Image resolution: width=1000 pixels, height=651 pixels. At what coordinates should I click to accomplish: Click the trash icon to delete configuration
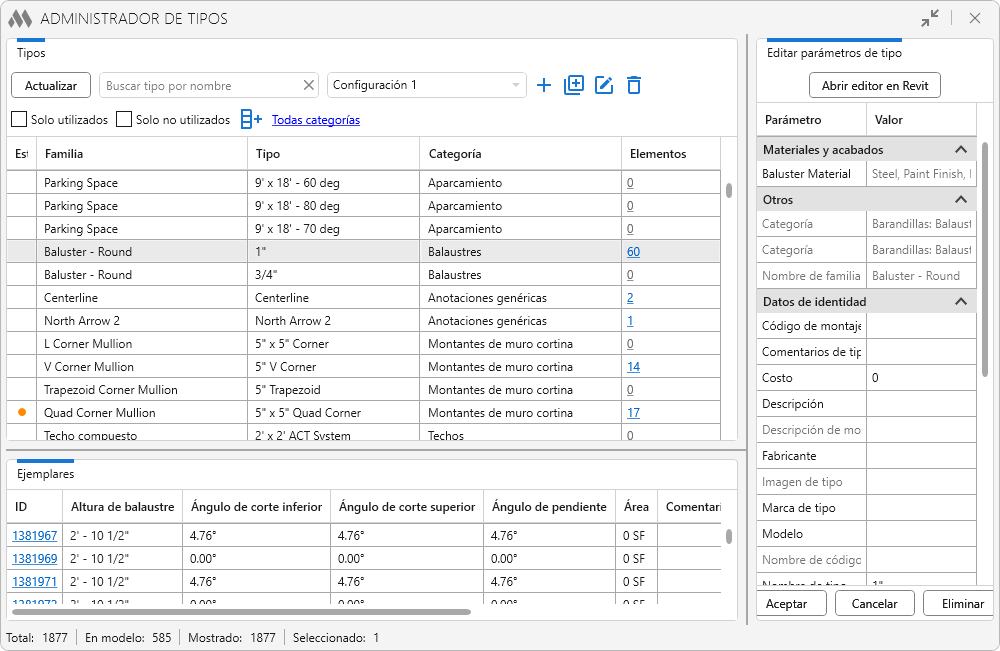(633, 85)
